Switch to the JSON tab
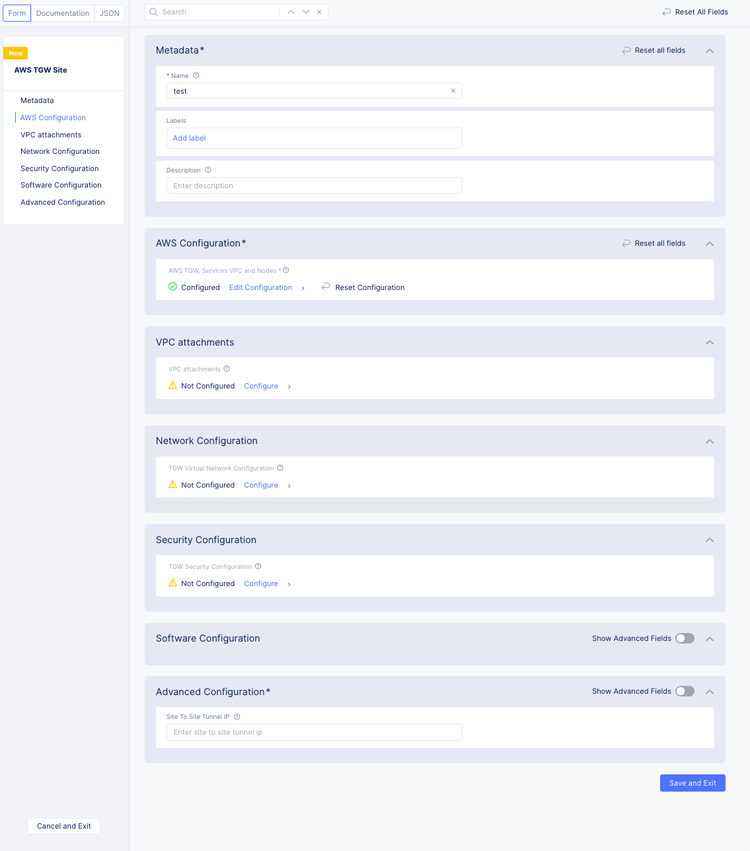 [x=110, y=13]
